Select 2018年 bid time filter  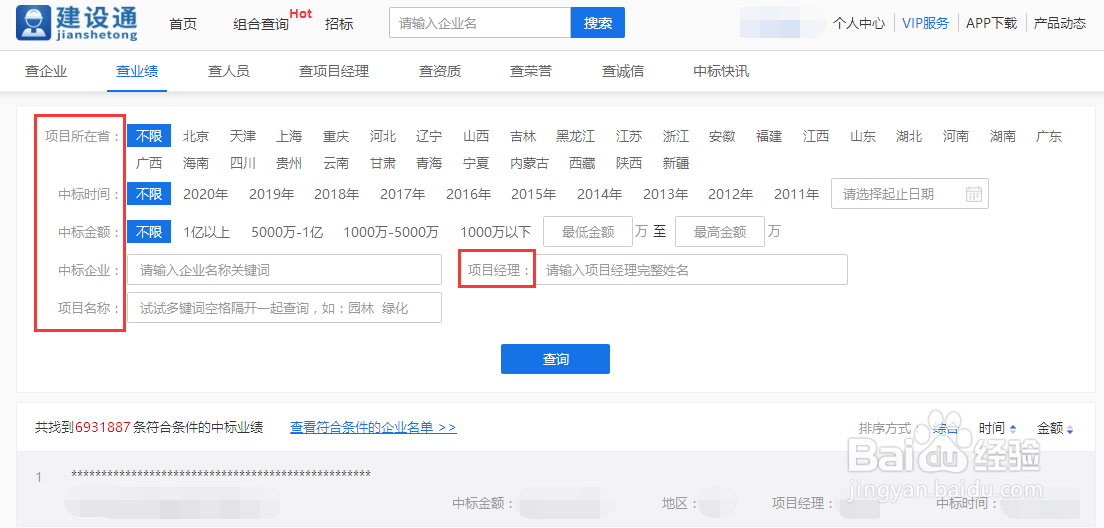click(x=337, y=194)
